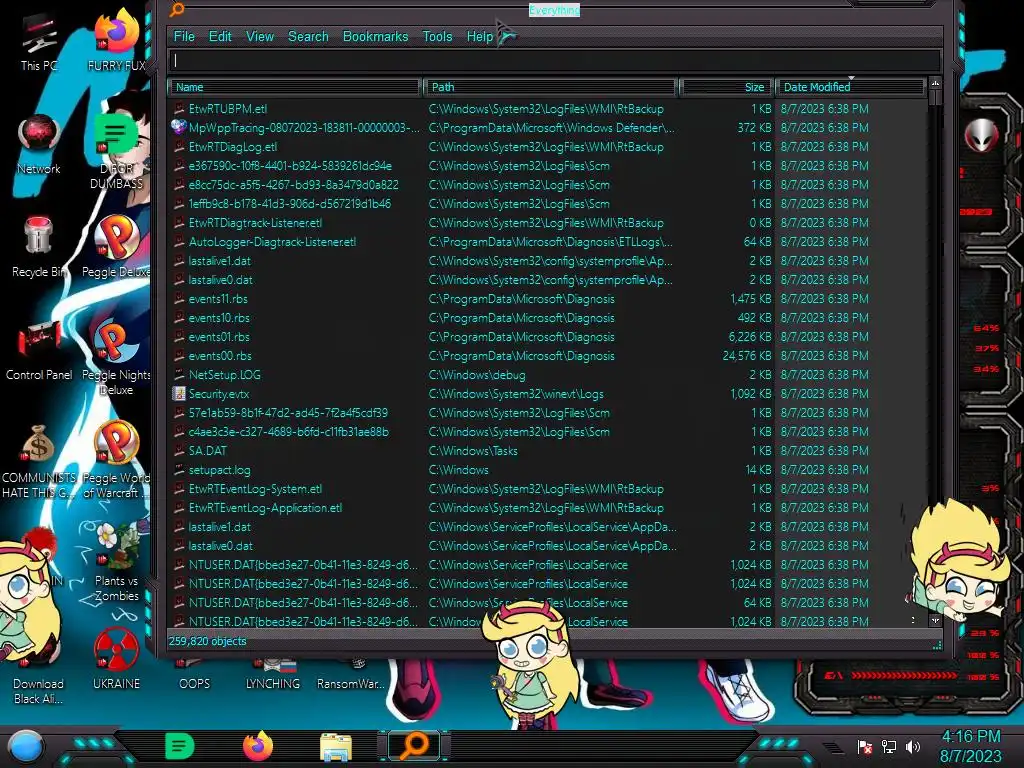Open the Edit menu
1024x768 pixels.
[x=220, y=37]
